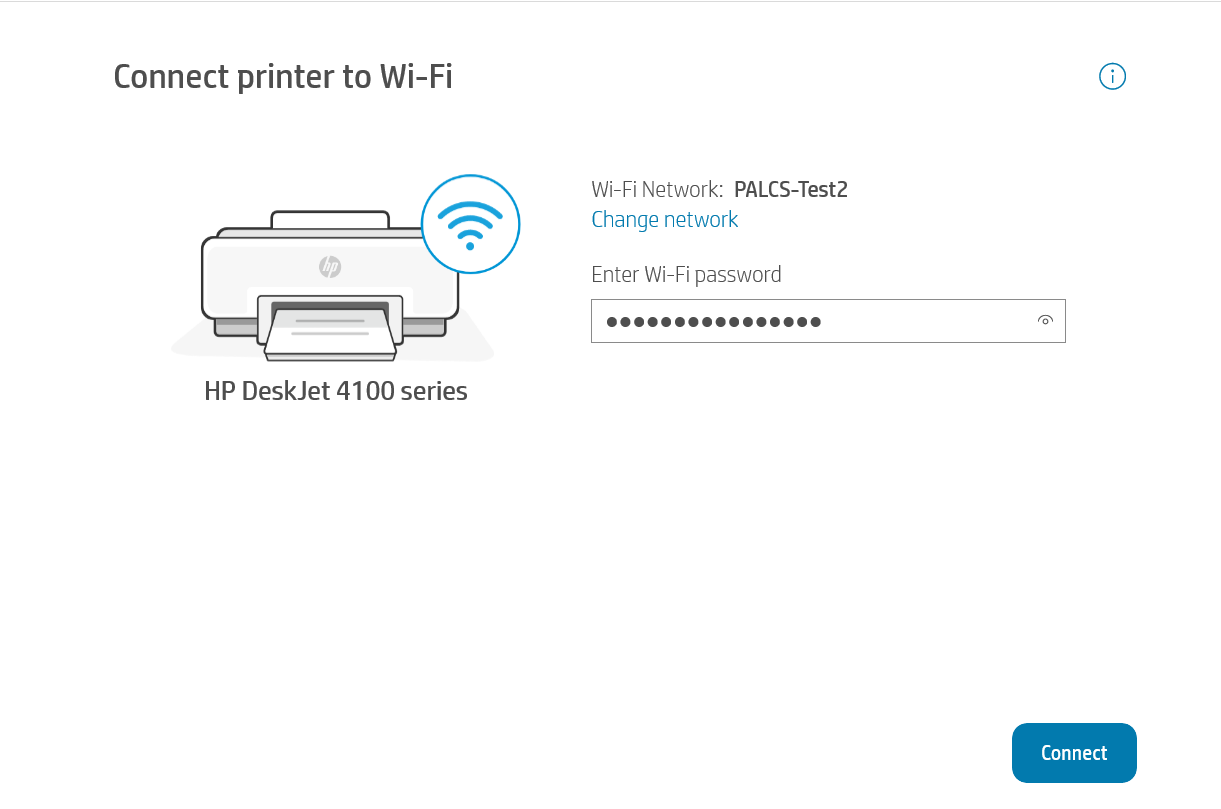The height and width of the screenshot is (809, 1221).
Task: Click the word 'series' under the printer
Action: point(433,390)
